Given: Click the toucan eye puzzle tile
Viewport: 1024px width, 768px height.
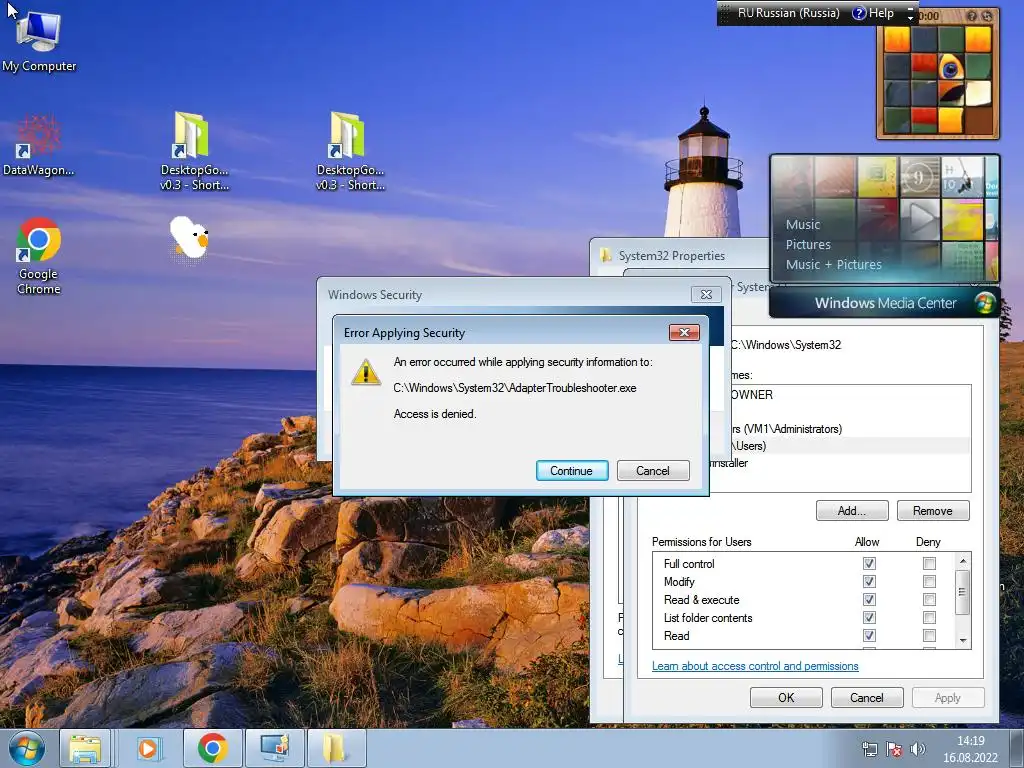Looking at the screenshot, I should [x=951, y=67].
